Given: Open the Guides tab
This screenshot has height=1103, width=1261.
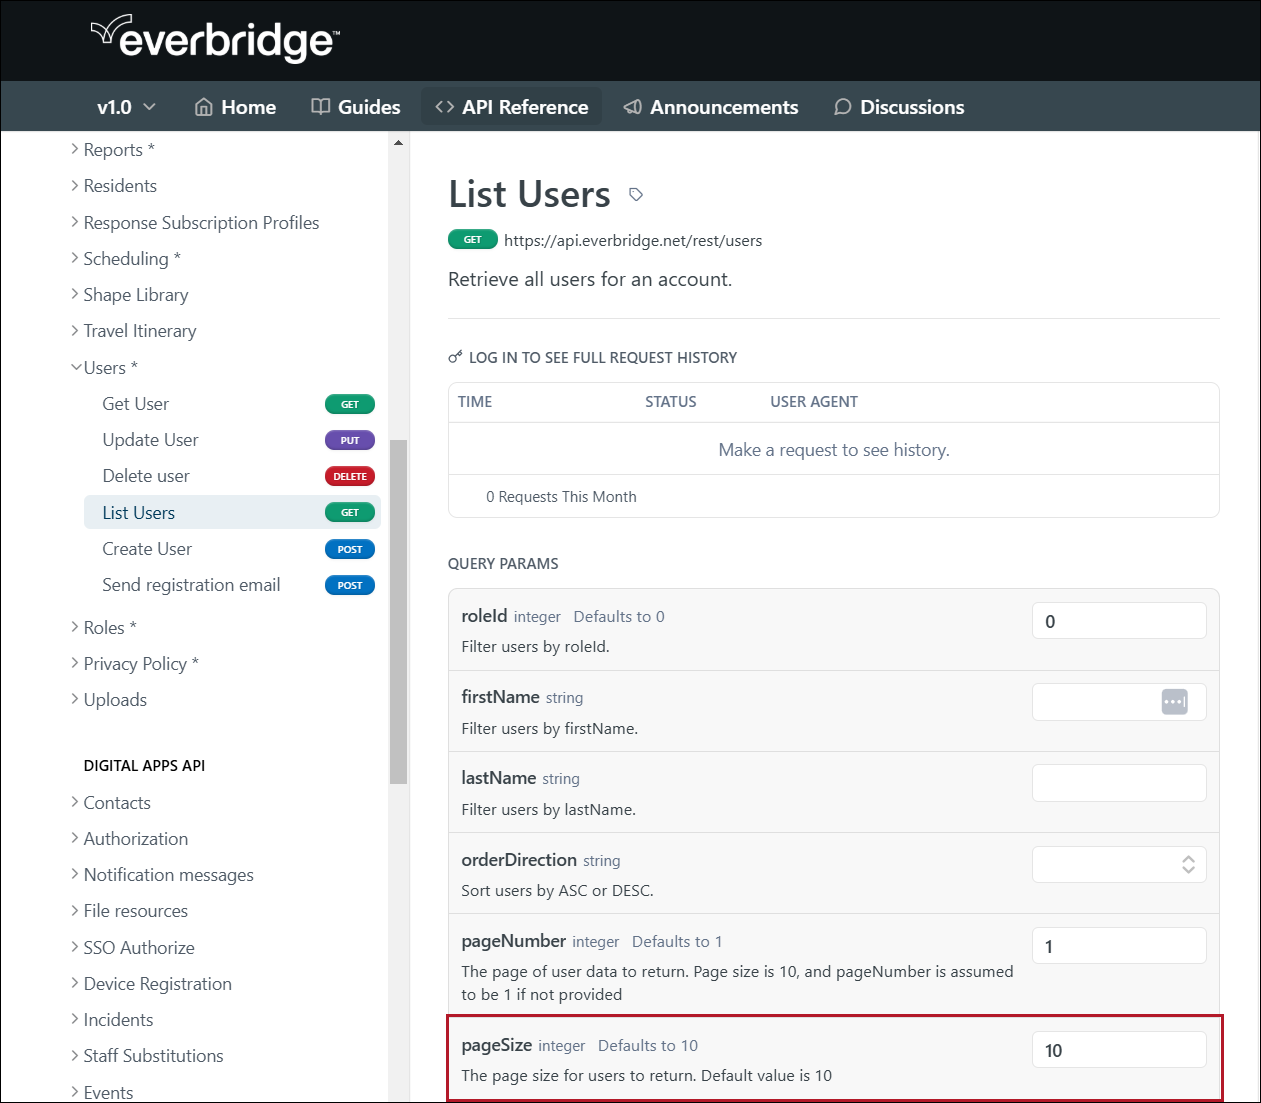Looking at the screenshot, I should [356, 107].
